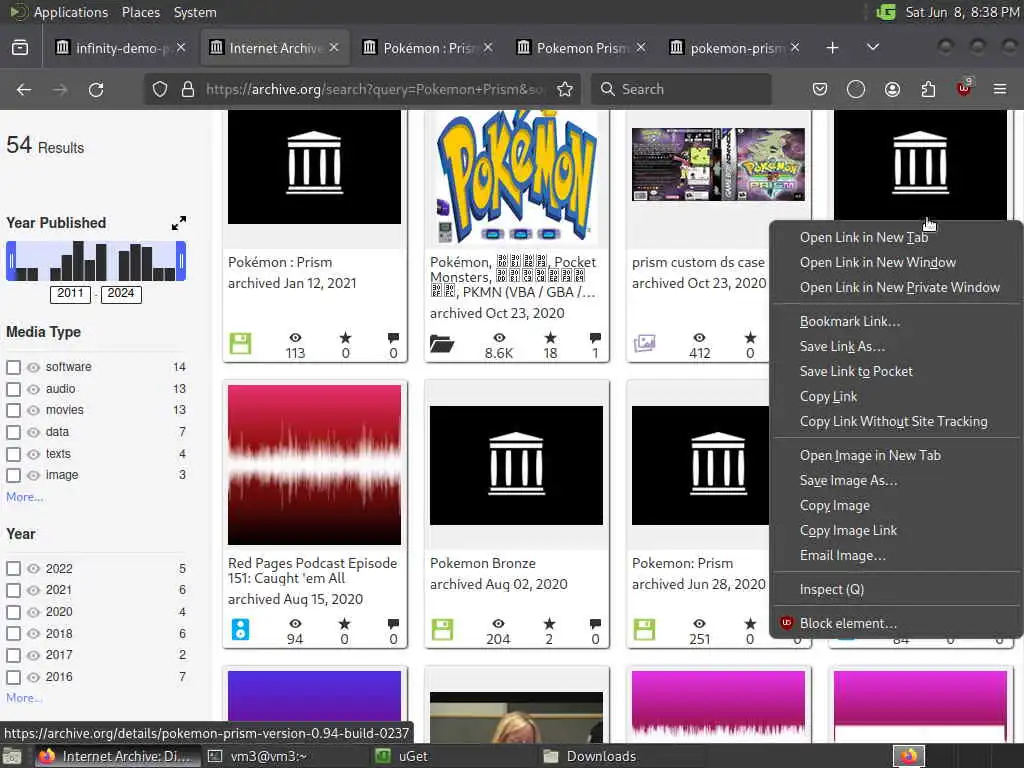Image resolution: width=1024 pixels, height=768 pixels.
Task: Click the 2011 start year field
Action: [x=71, y=293]
